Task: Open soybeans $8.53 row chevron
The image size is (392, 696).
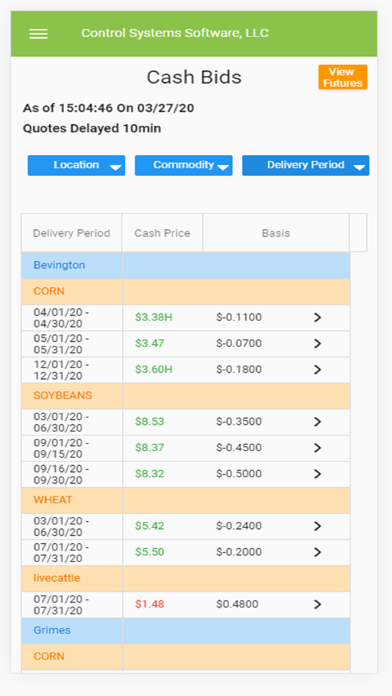Action: pyautogui.click(x=317, y=422)
